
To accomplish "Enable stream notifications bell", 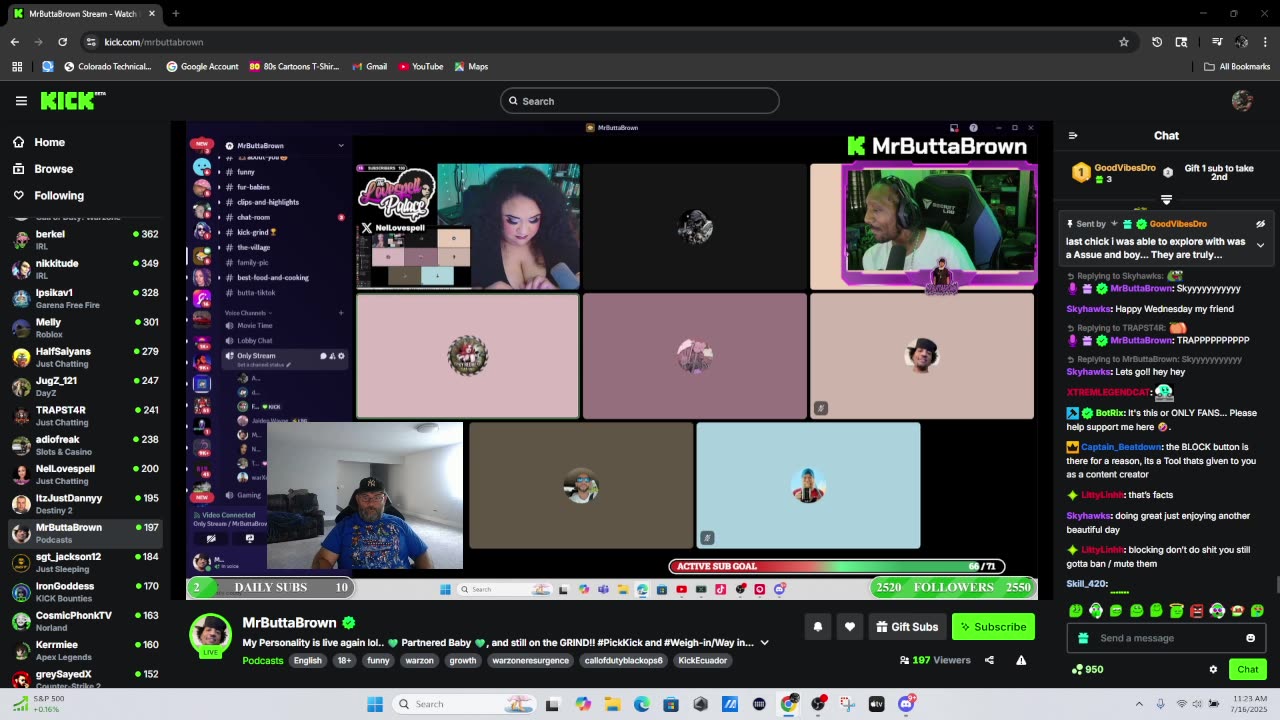I will [x=818, y=627].
